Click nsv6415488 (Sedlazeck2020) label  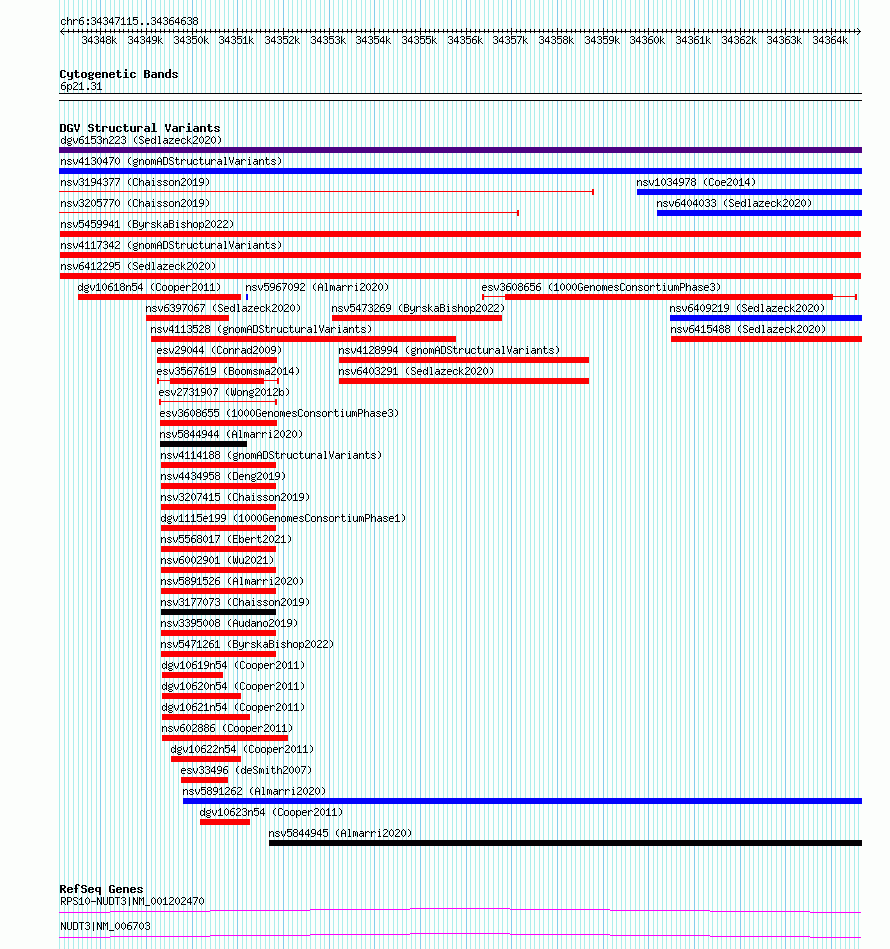click(x=748, y=330)
